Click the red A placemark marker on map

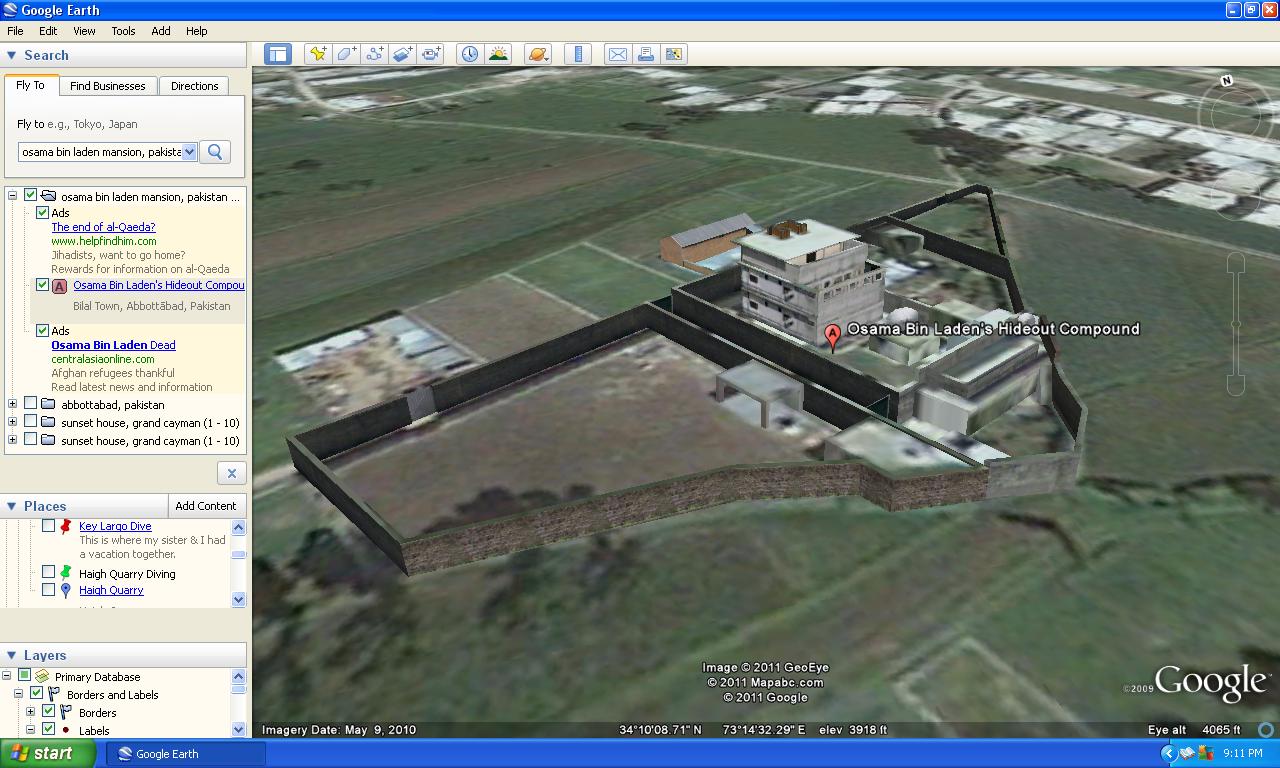click(832, 335)
